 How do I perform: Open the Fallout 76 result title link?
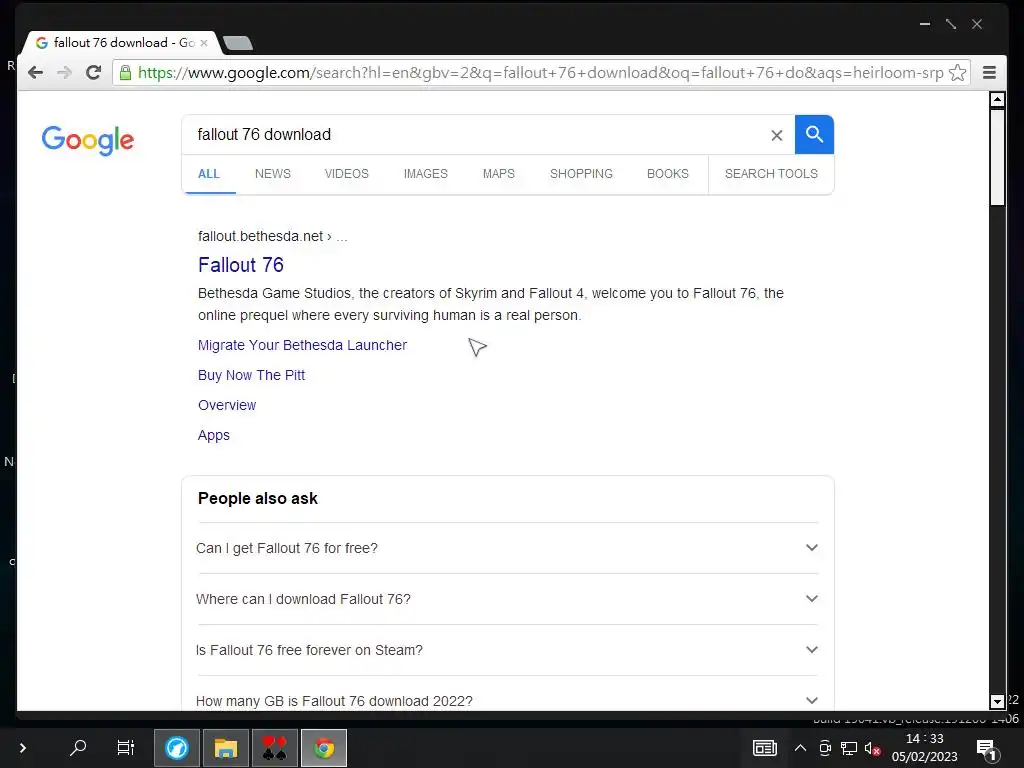[x=241, y=264]
